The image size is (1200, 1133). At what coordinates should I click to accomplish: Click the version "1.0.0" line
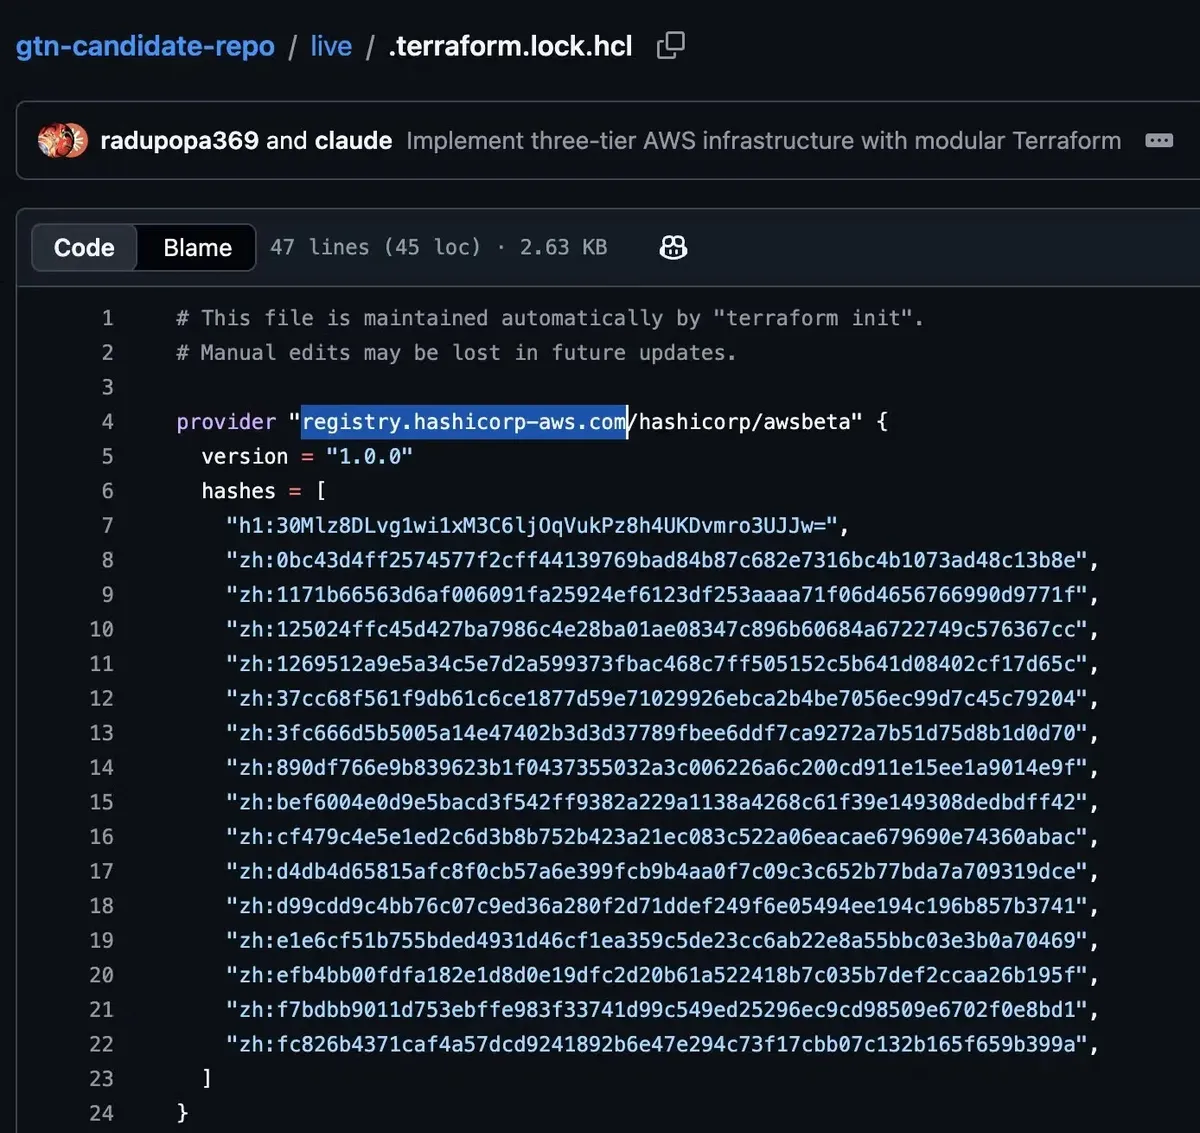coord(307,456)
